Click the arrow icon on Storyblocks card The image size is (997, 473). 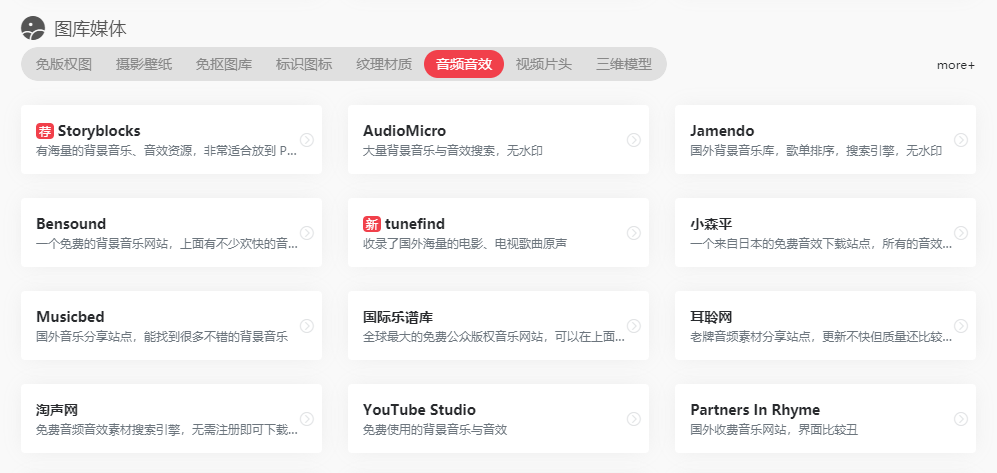point(307,140)
